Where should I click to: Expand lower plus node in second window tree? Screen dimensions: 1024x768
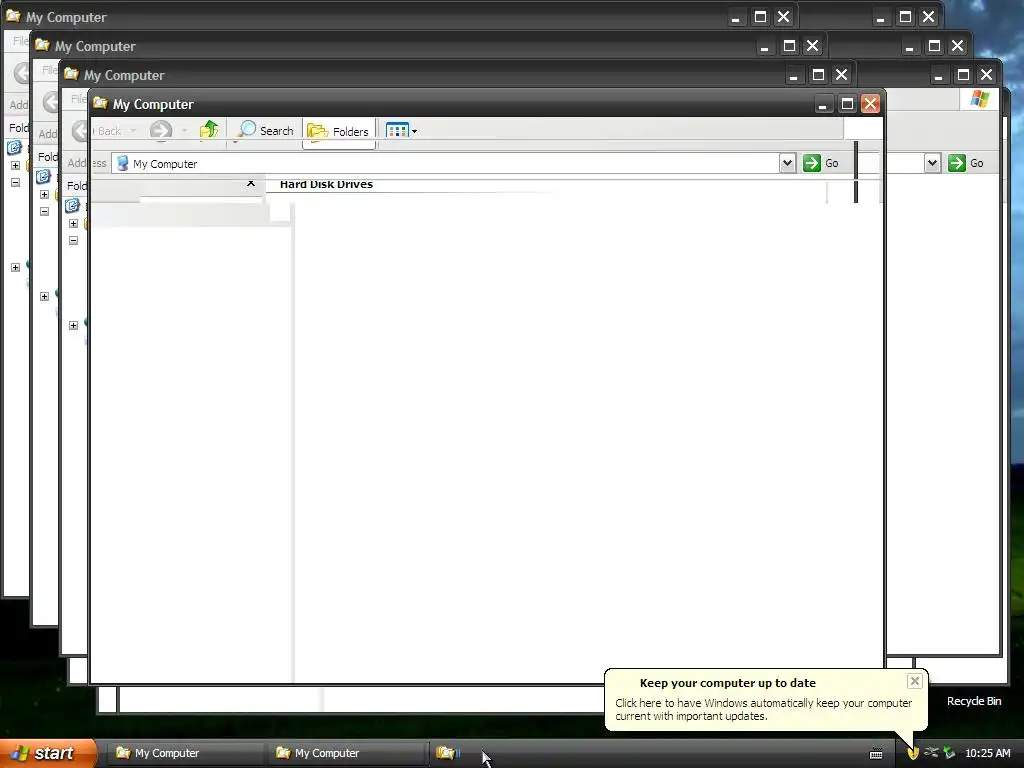44,296
